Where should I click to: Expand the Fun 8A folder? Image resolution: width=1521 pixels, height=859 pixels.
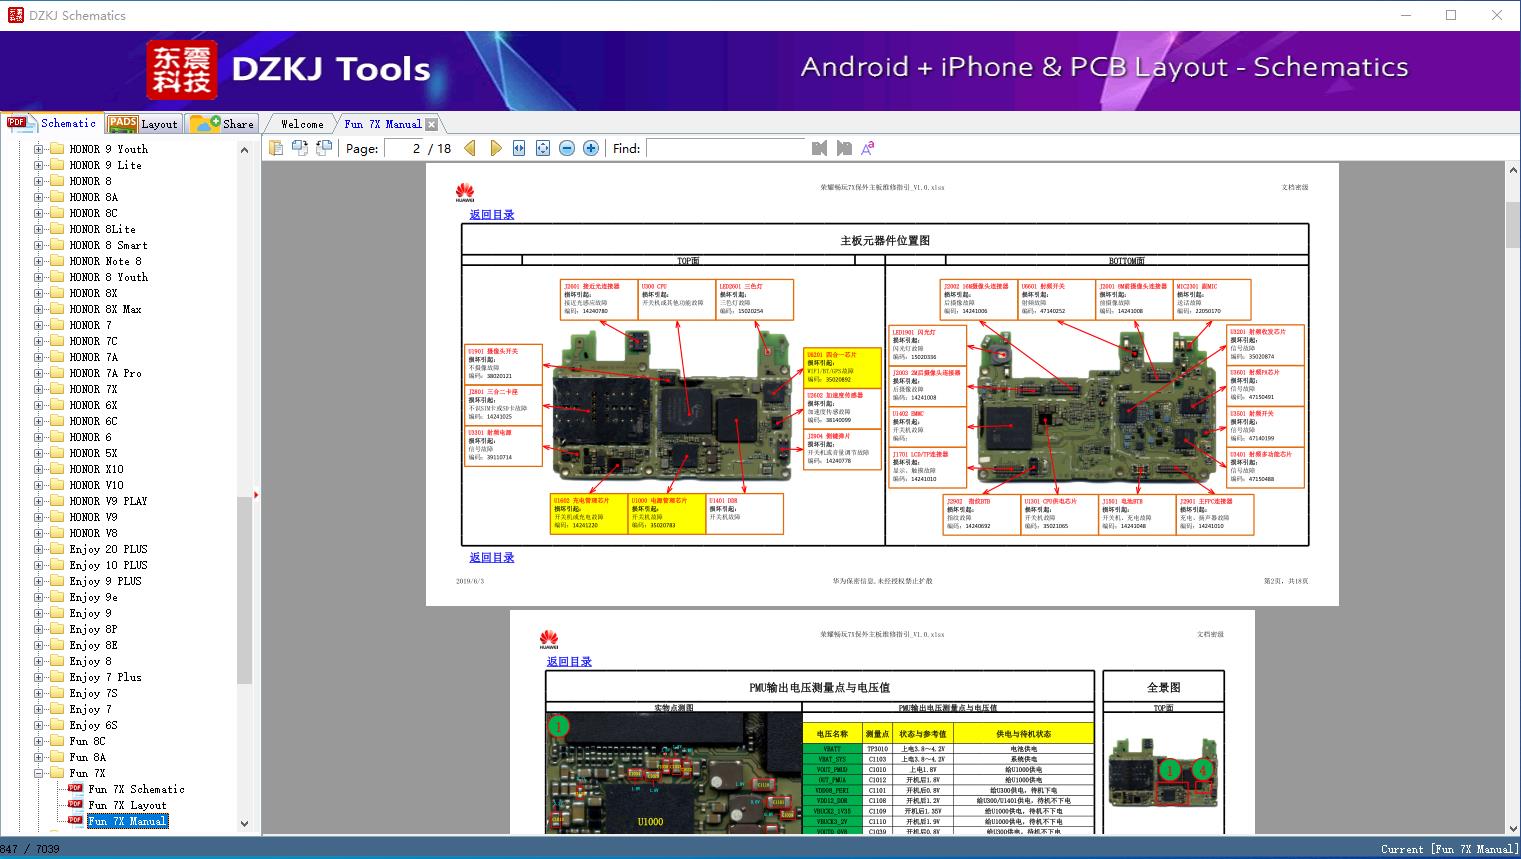pyautogui.click(x=39, y=757)
